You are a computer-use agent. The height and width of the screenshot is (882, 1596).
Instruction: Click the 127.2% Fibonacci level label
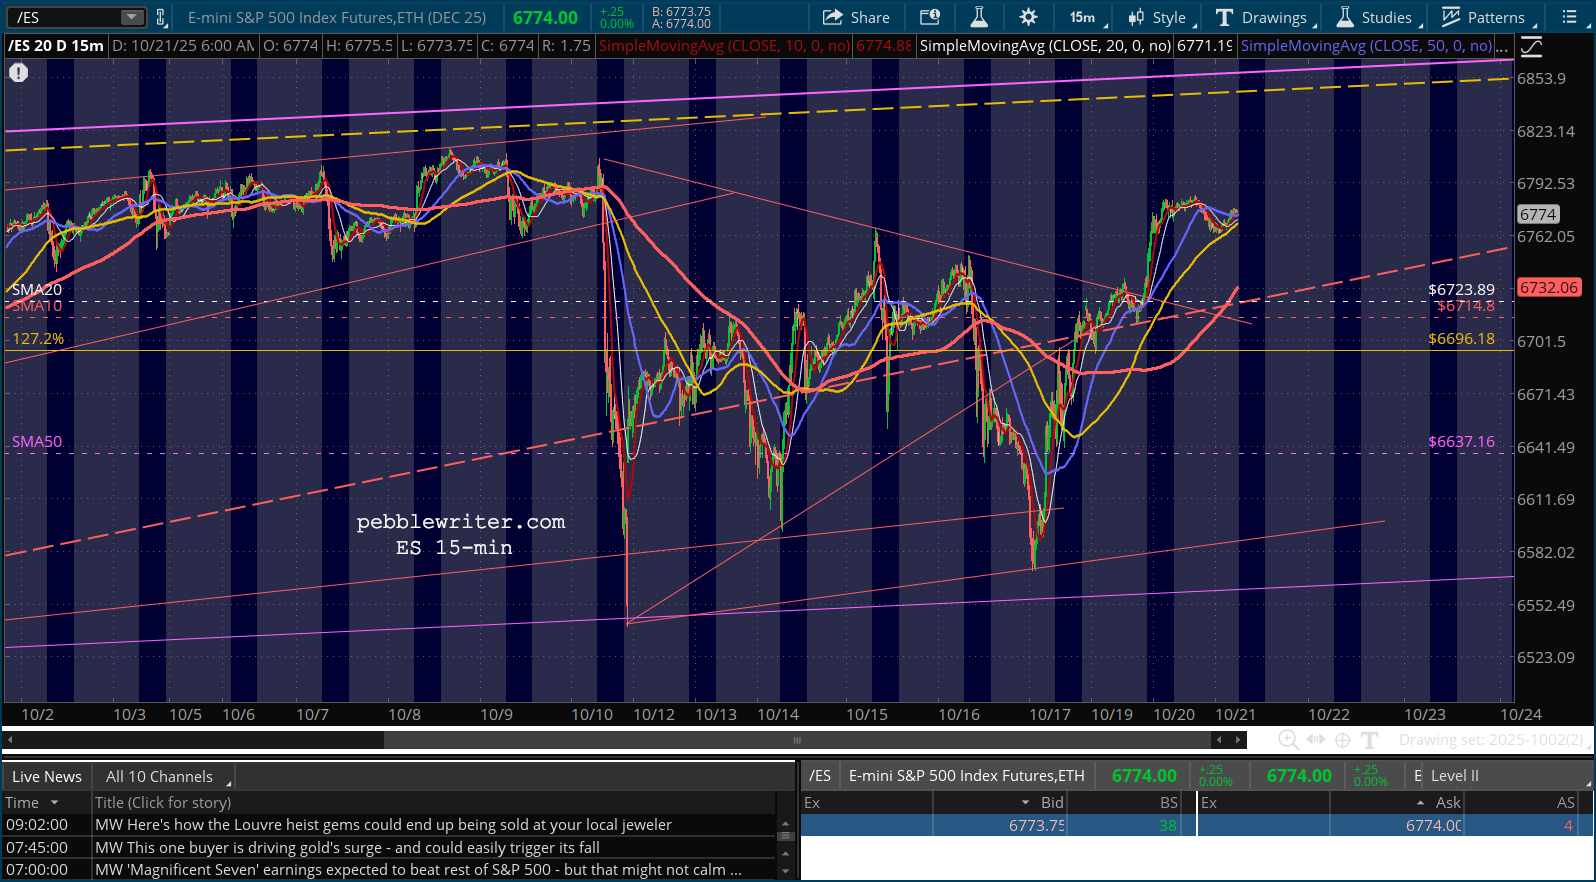tap(38, 339)
